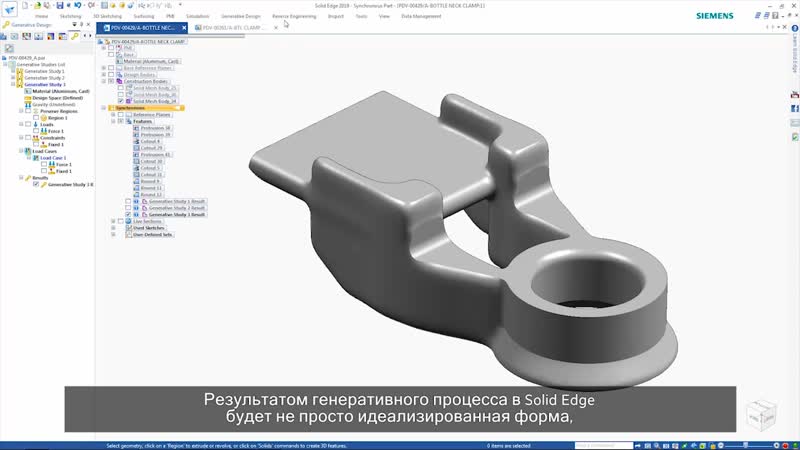This screenshot has width=800, height=450.
Task: Select the first pane tab icon in the docking panel
Action: point(4,36)
